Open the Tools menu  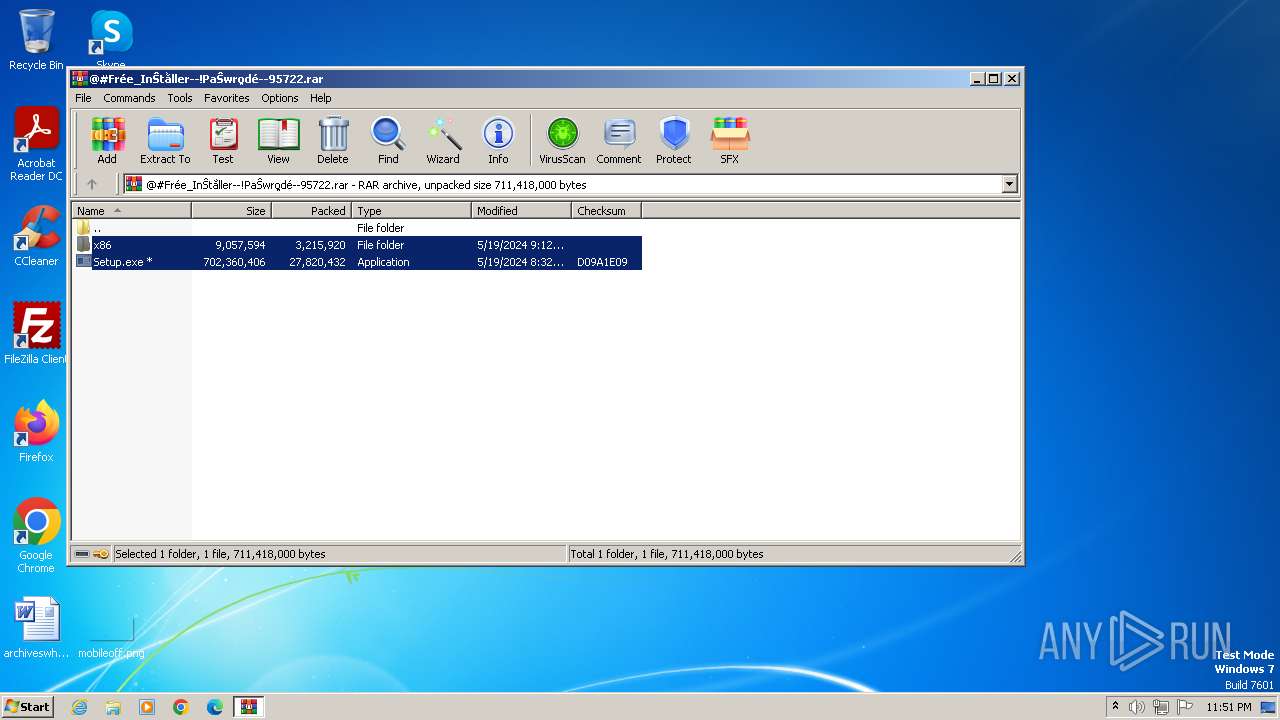[x=180, y=98]
